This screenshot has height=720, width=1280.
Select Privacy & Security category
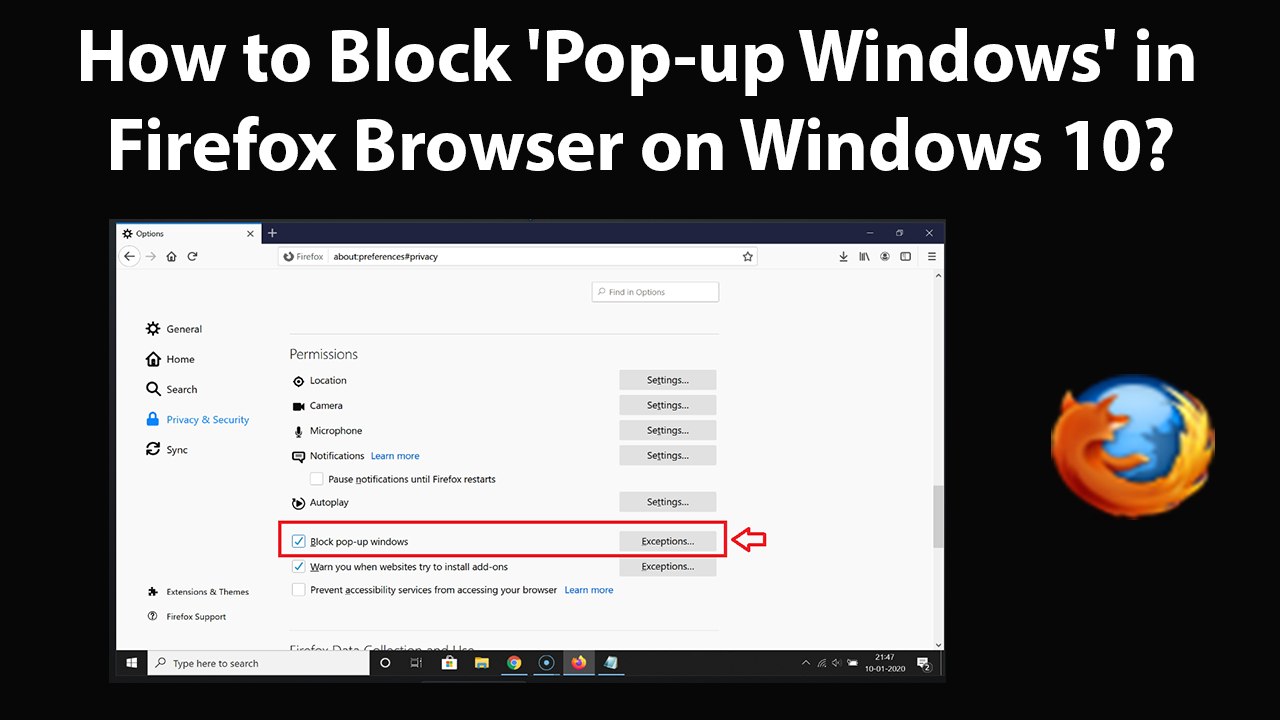point(197,420)
